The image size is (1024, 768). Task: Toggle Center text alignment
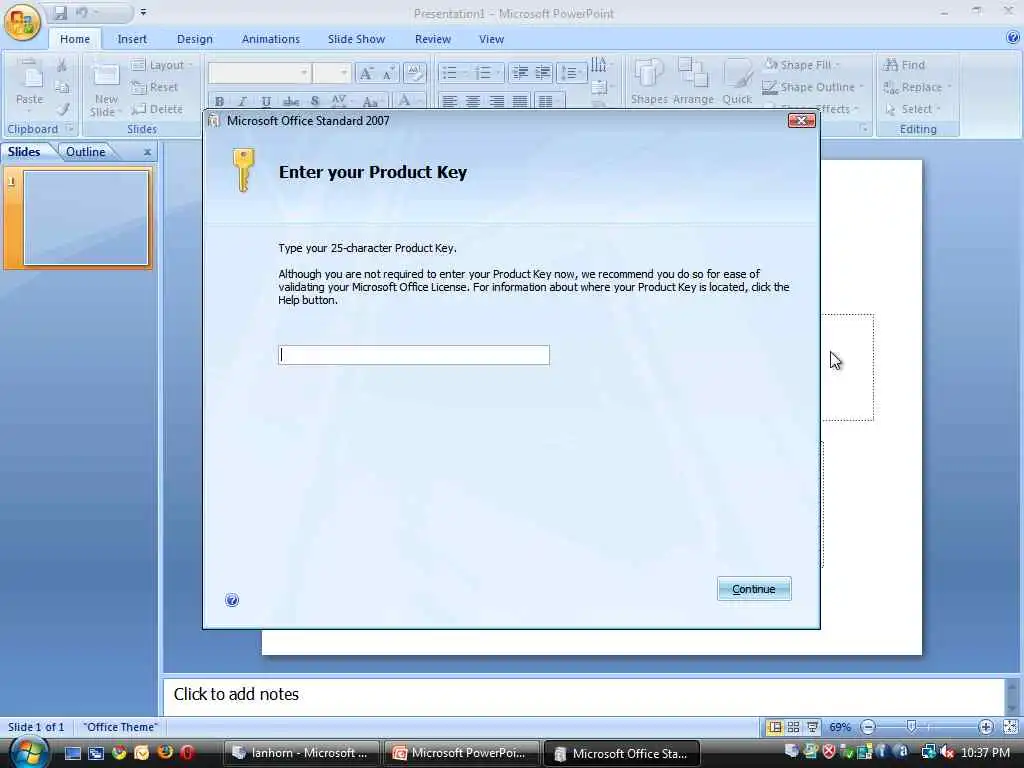click(x=473, y=101)
